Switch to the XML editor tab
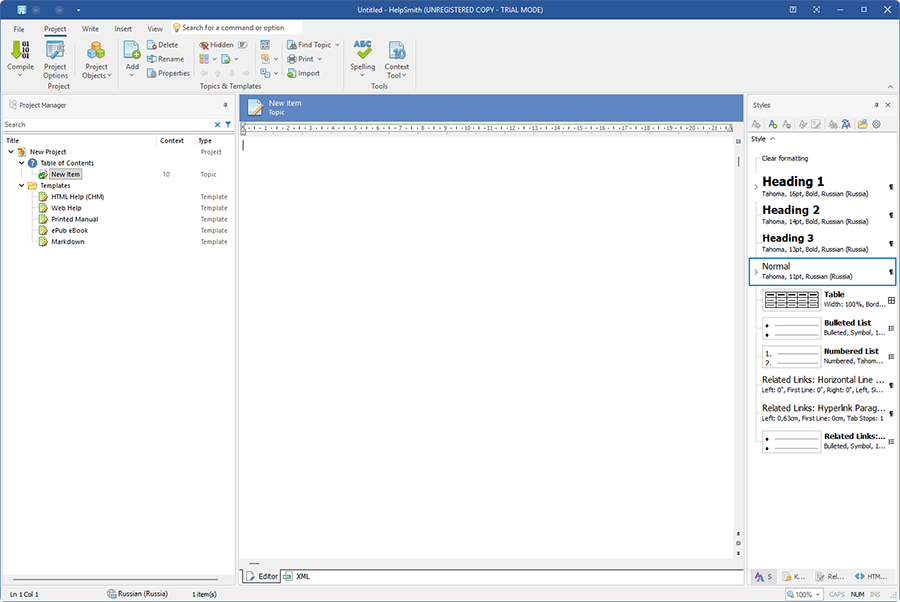Image resolution: width=900 pixels, height=602 pixels. [297, 576]
